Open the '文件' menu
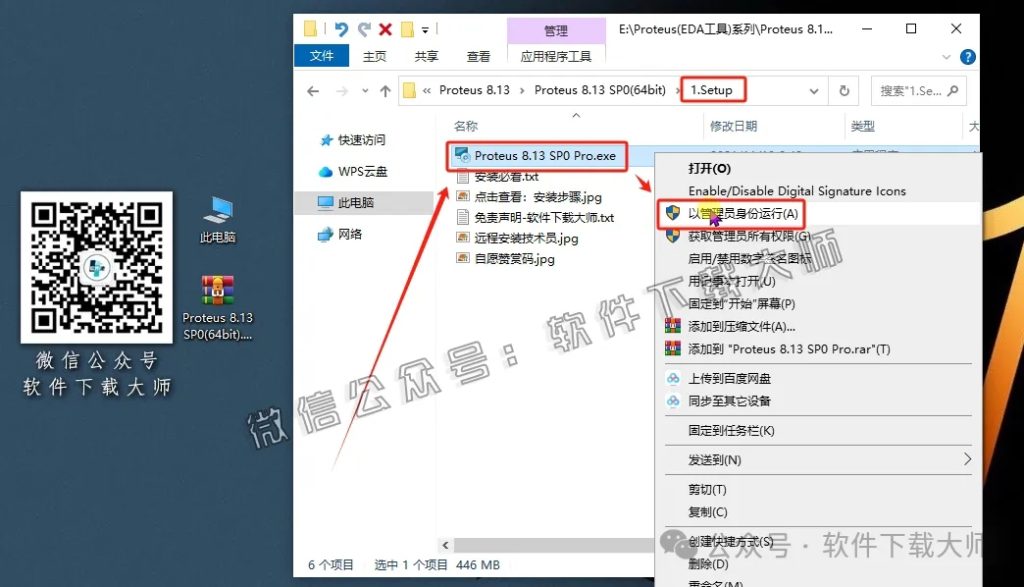 pos(321,56)
